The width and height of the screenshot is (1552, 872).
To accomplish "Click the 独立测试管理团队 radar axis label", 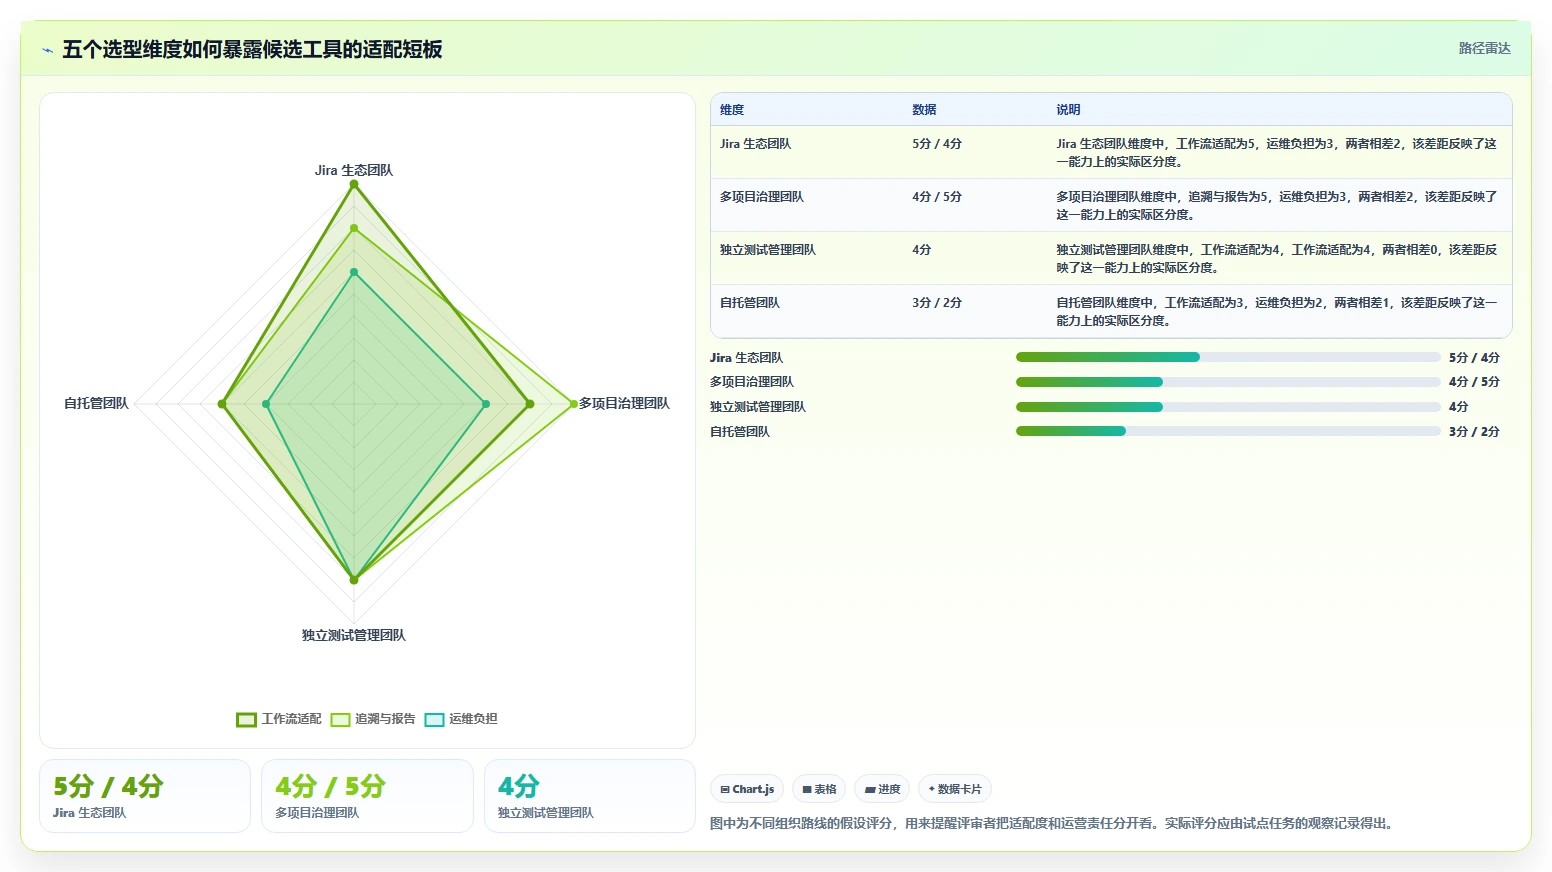I will [x=354, y=636].
